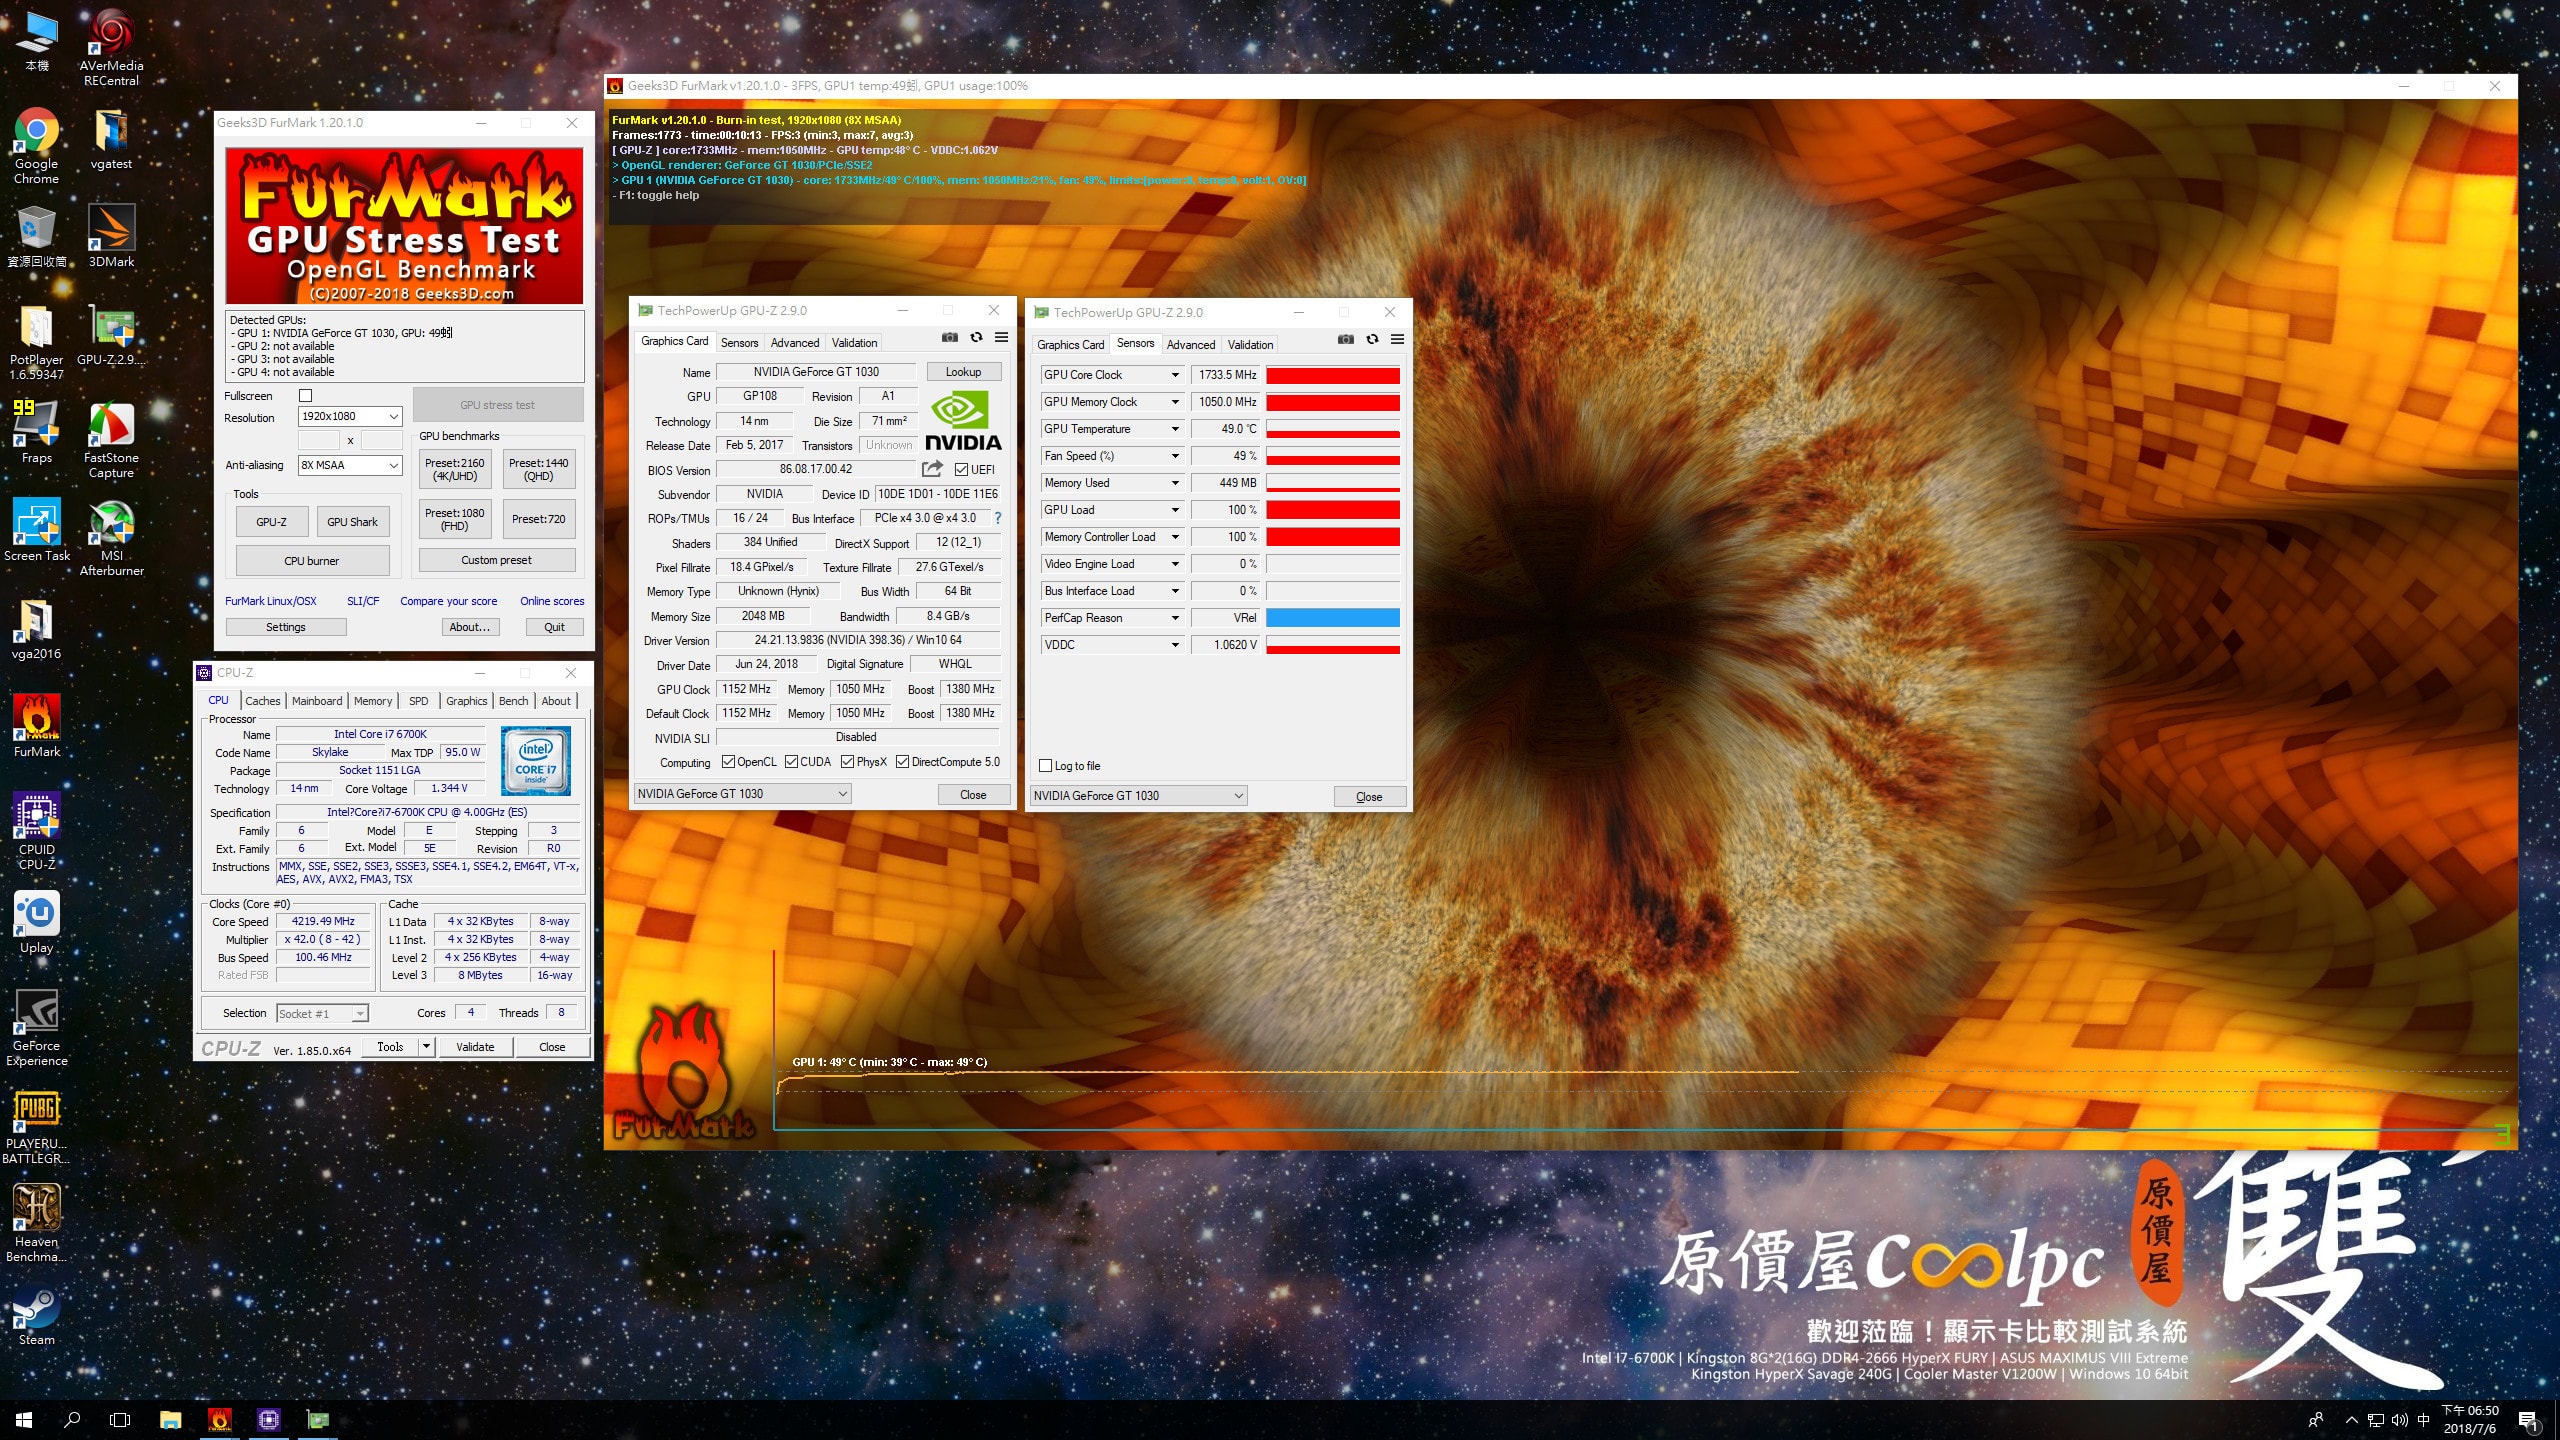The height and width of the screenshot is (1440, 2560).
Task: Click CPU-Z icon in the taskbar
Action: pyautogui.click(x=268, y=1419)
